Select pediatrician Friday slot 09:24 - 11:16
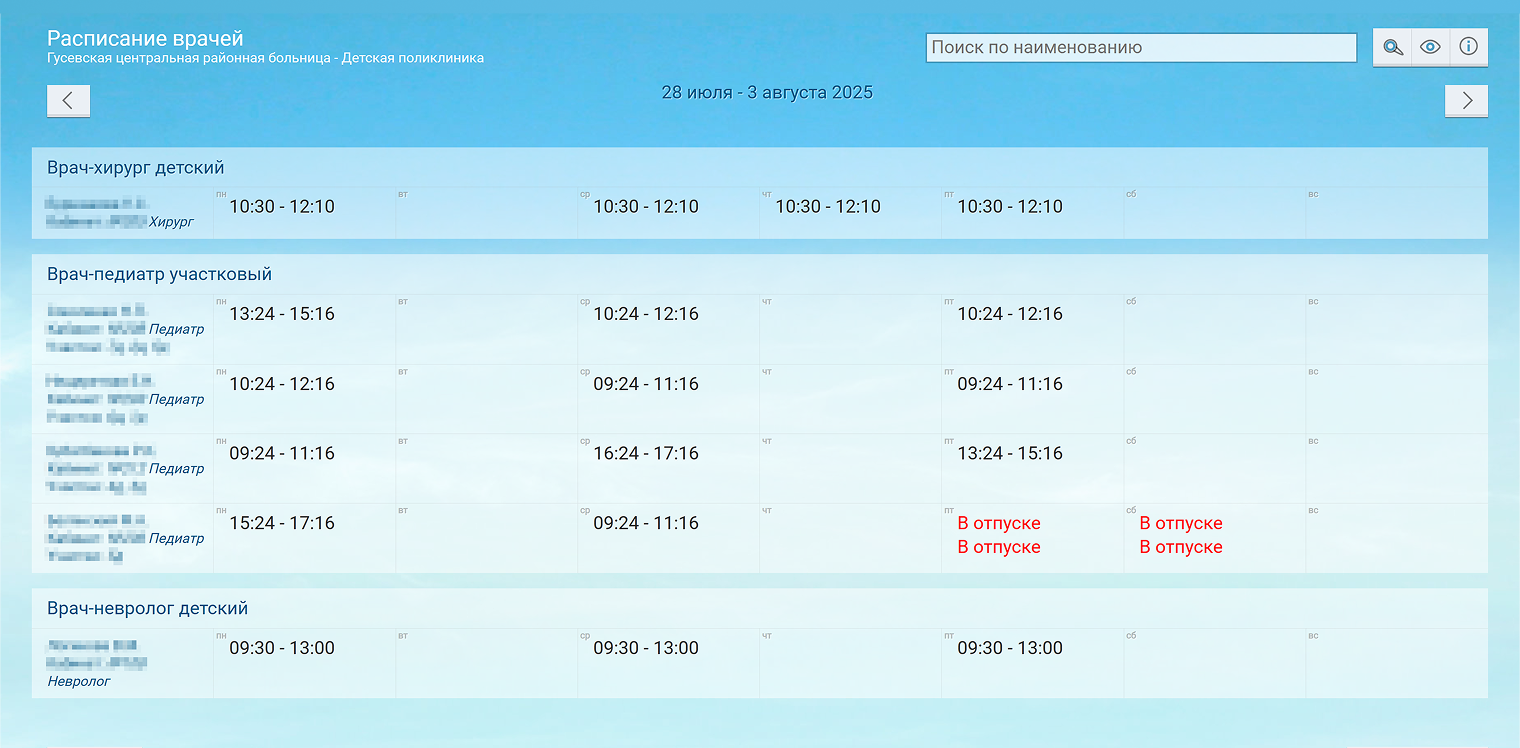 1010,384
